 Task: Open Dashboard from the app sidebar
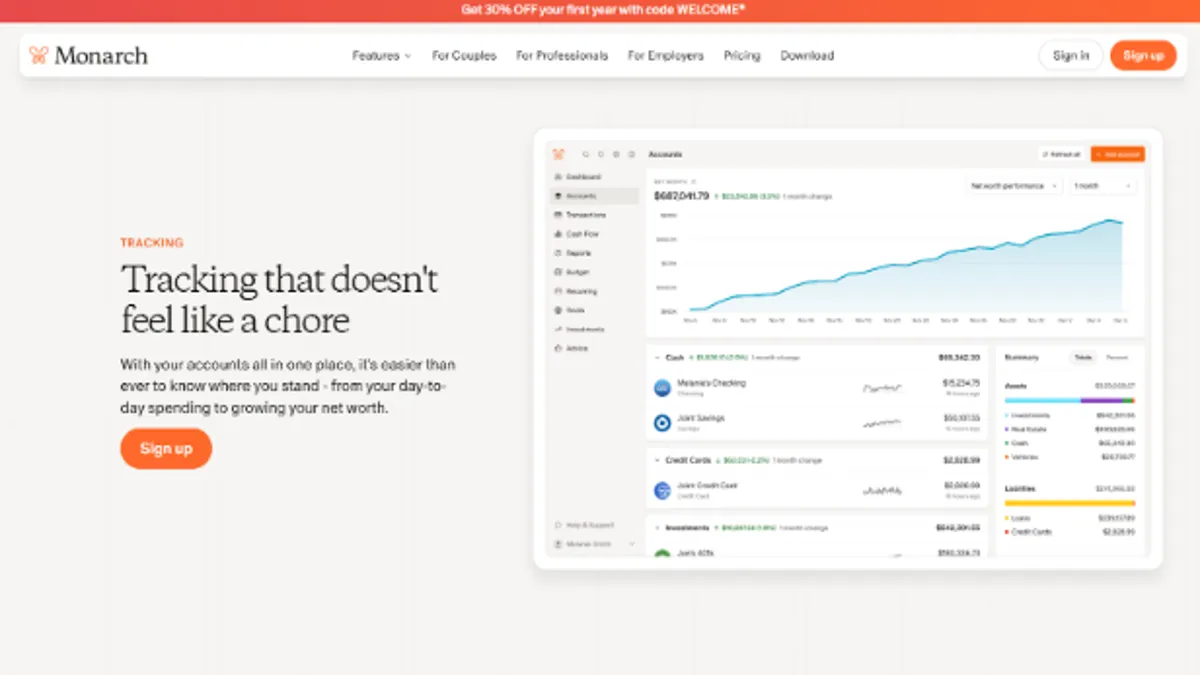click(x=583, y=177)
